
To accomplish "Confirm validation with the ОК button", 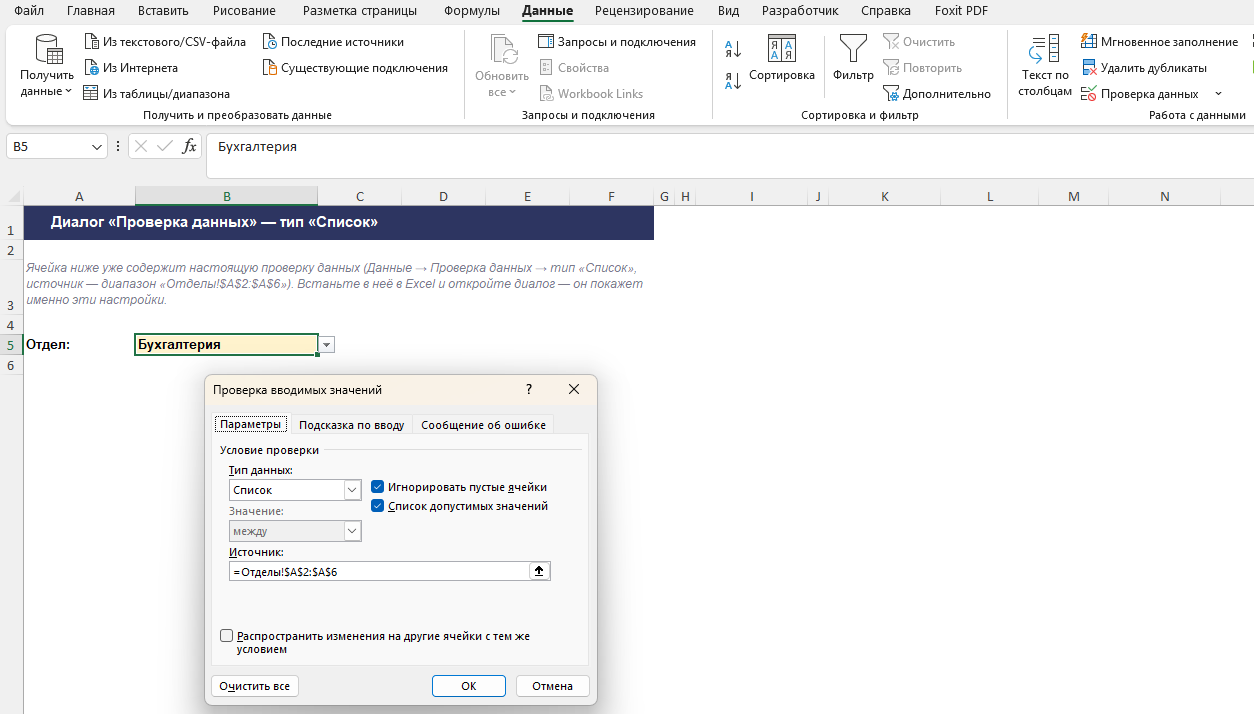I will [469, 686].
